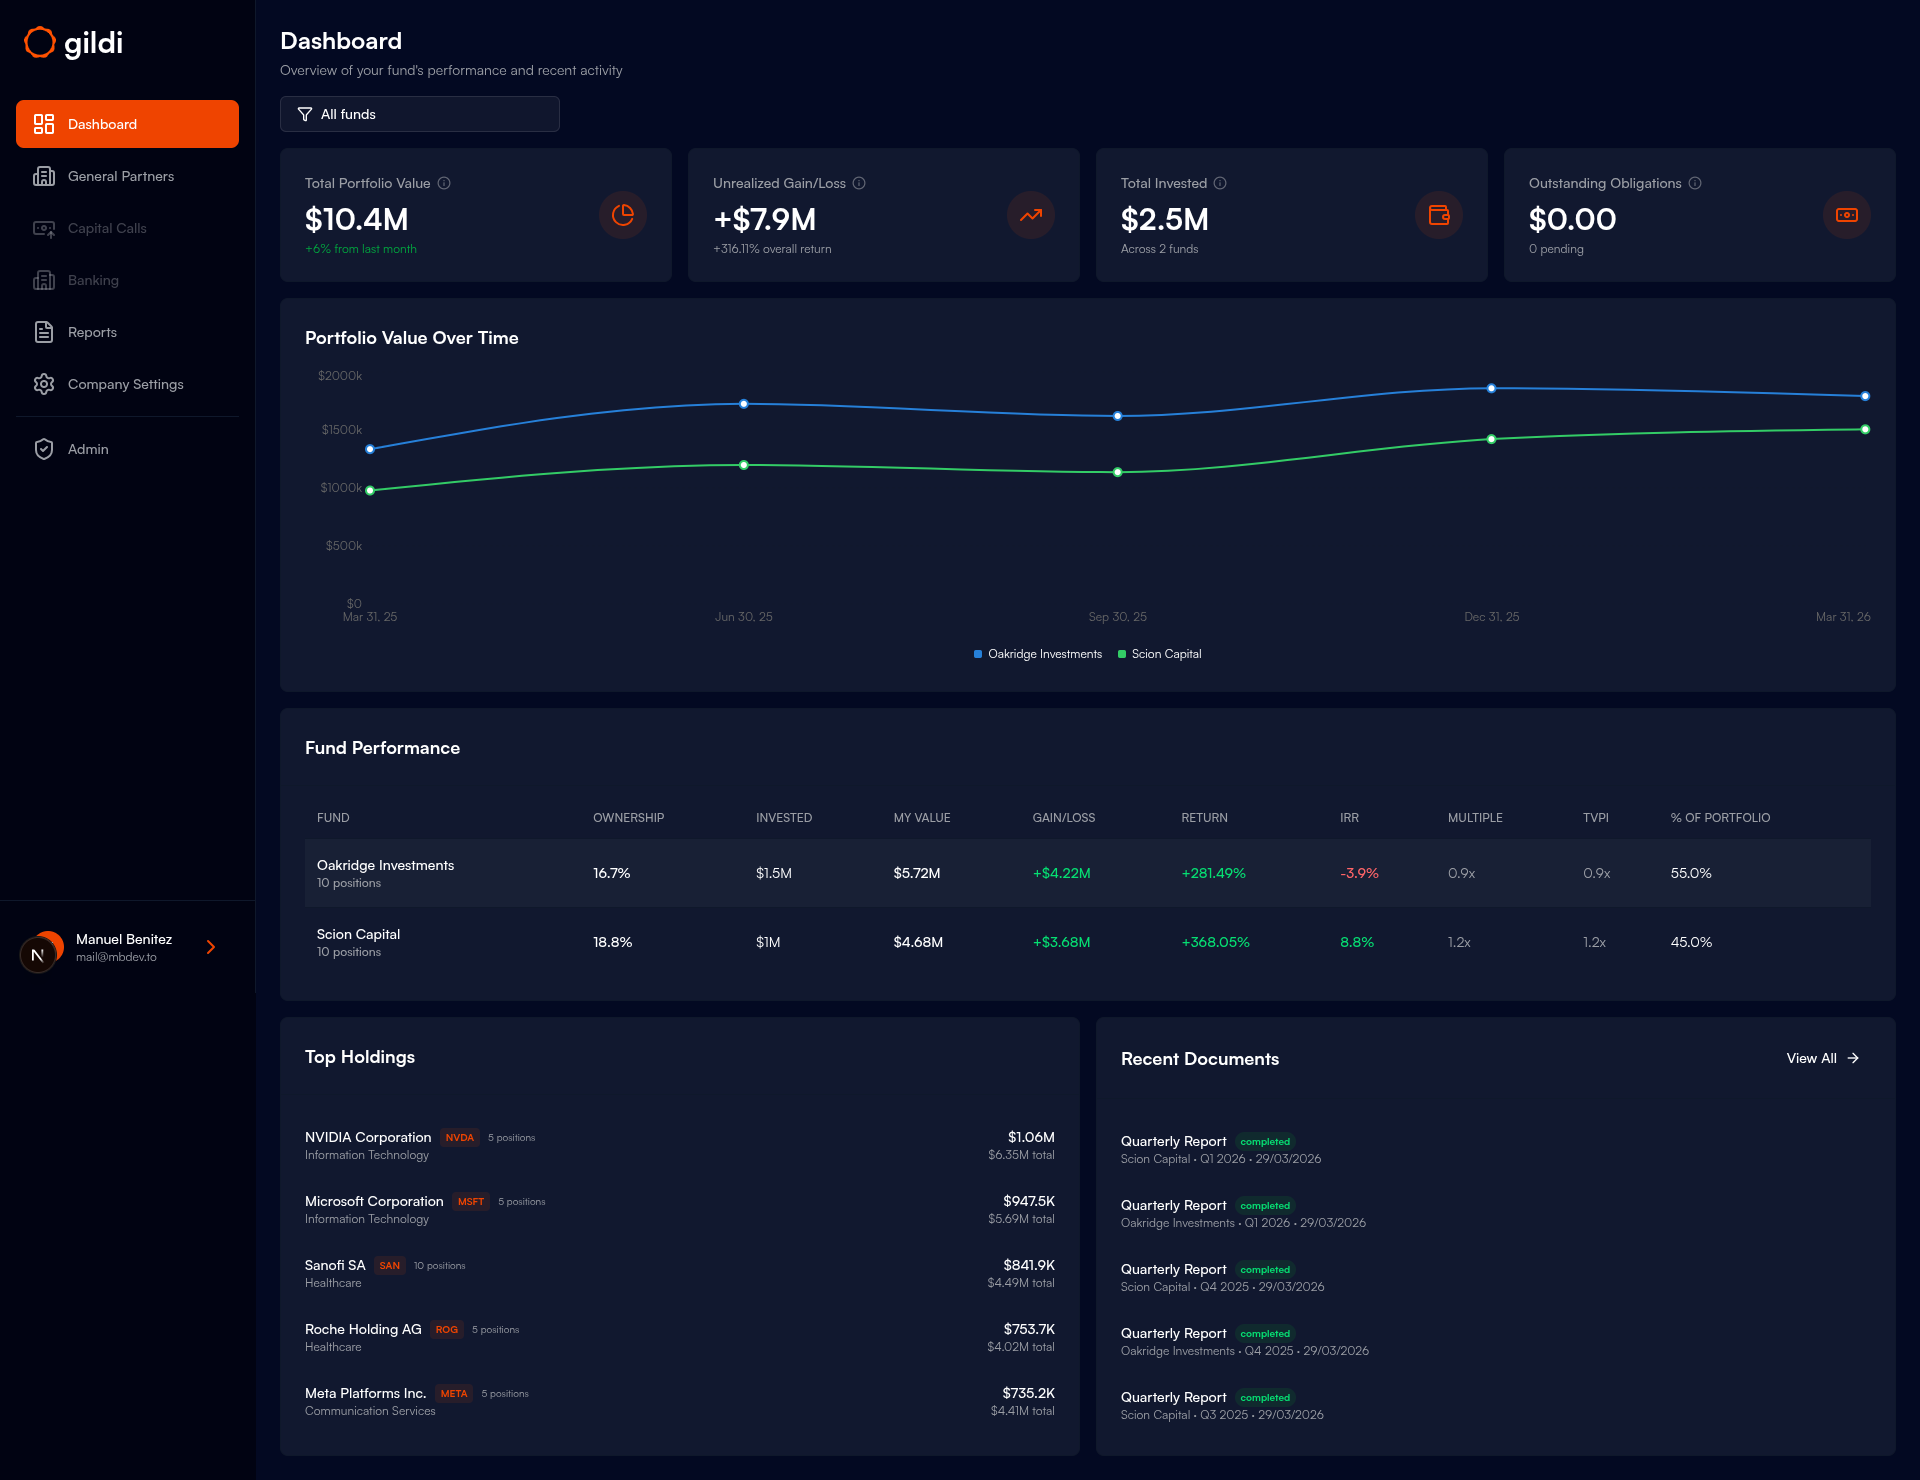Open Company Settings from sidebar

point(125,384)
